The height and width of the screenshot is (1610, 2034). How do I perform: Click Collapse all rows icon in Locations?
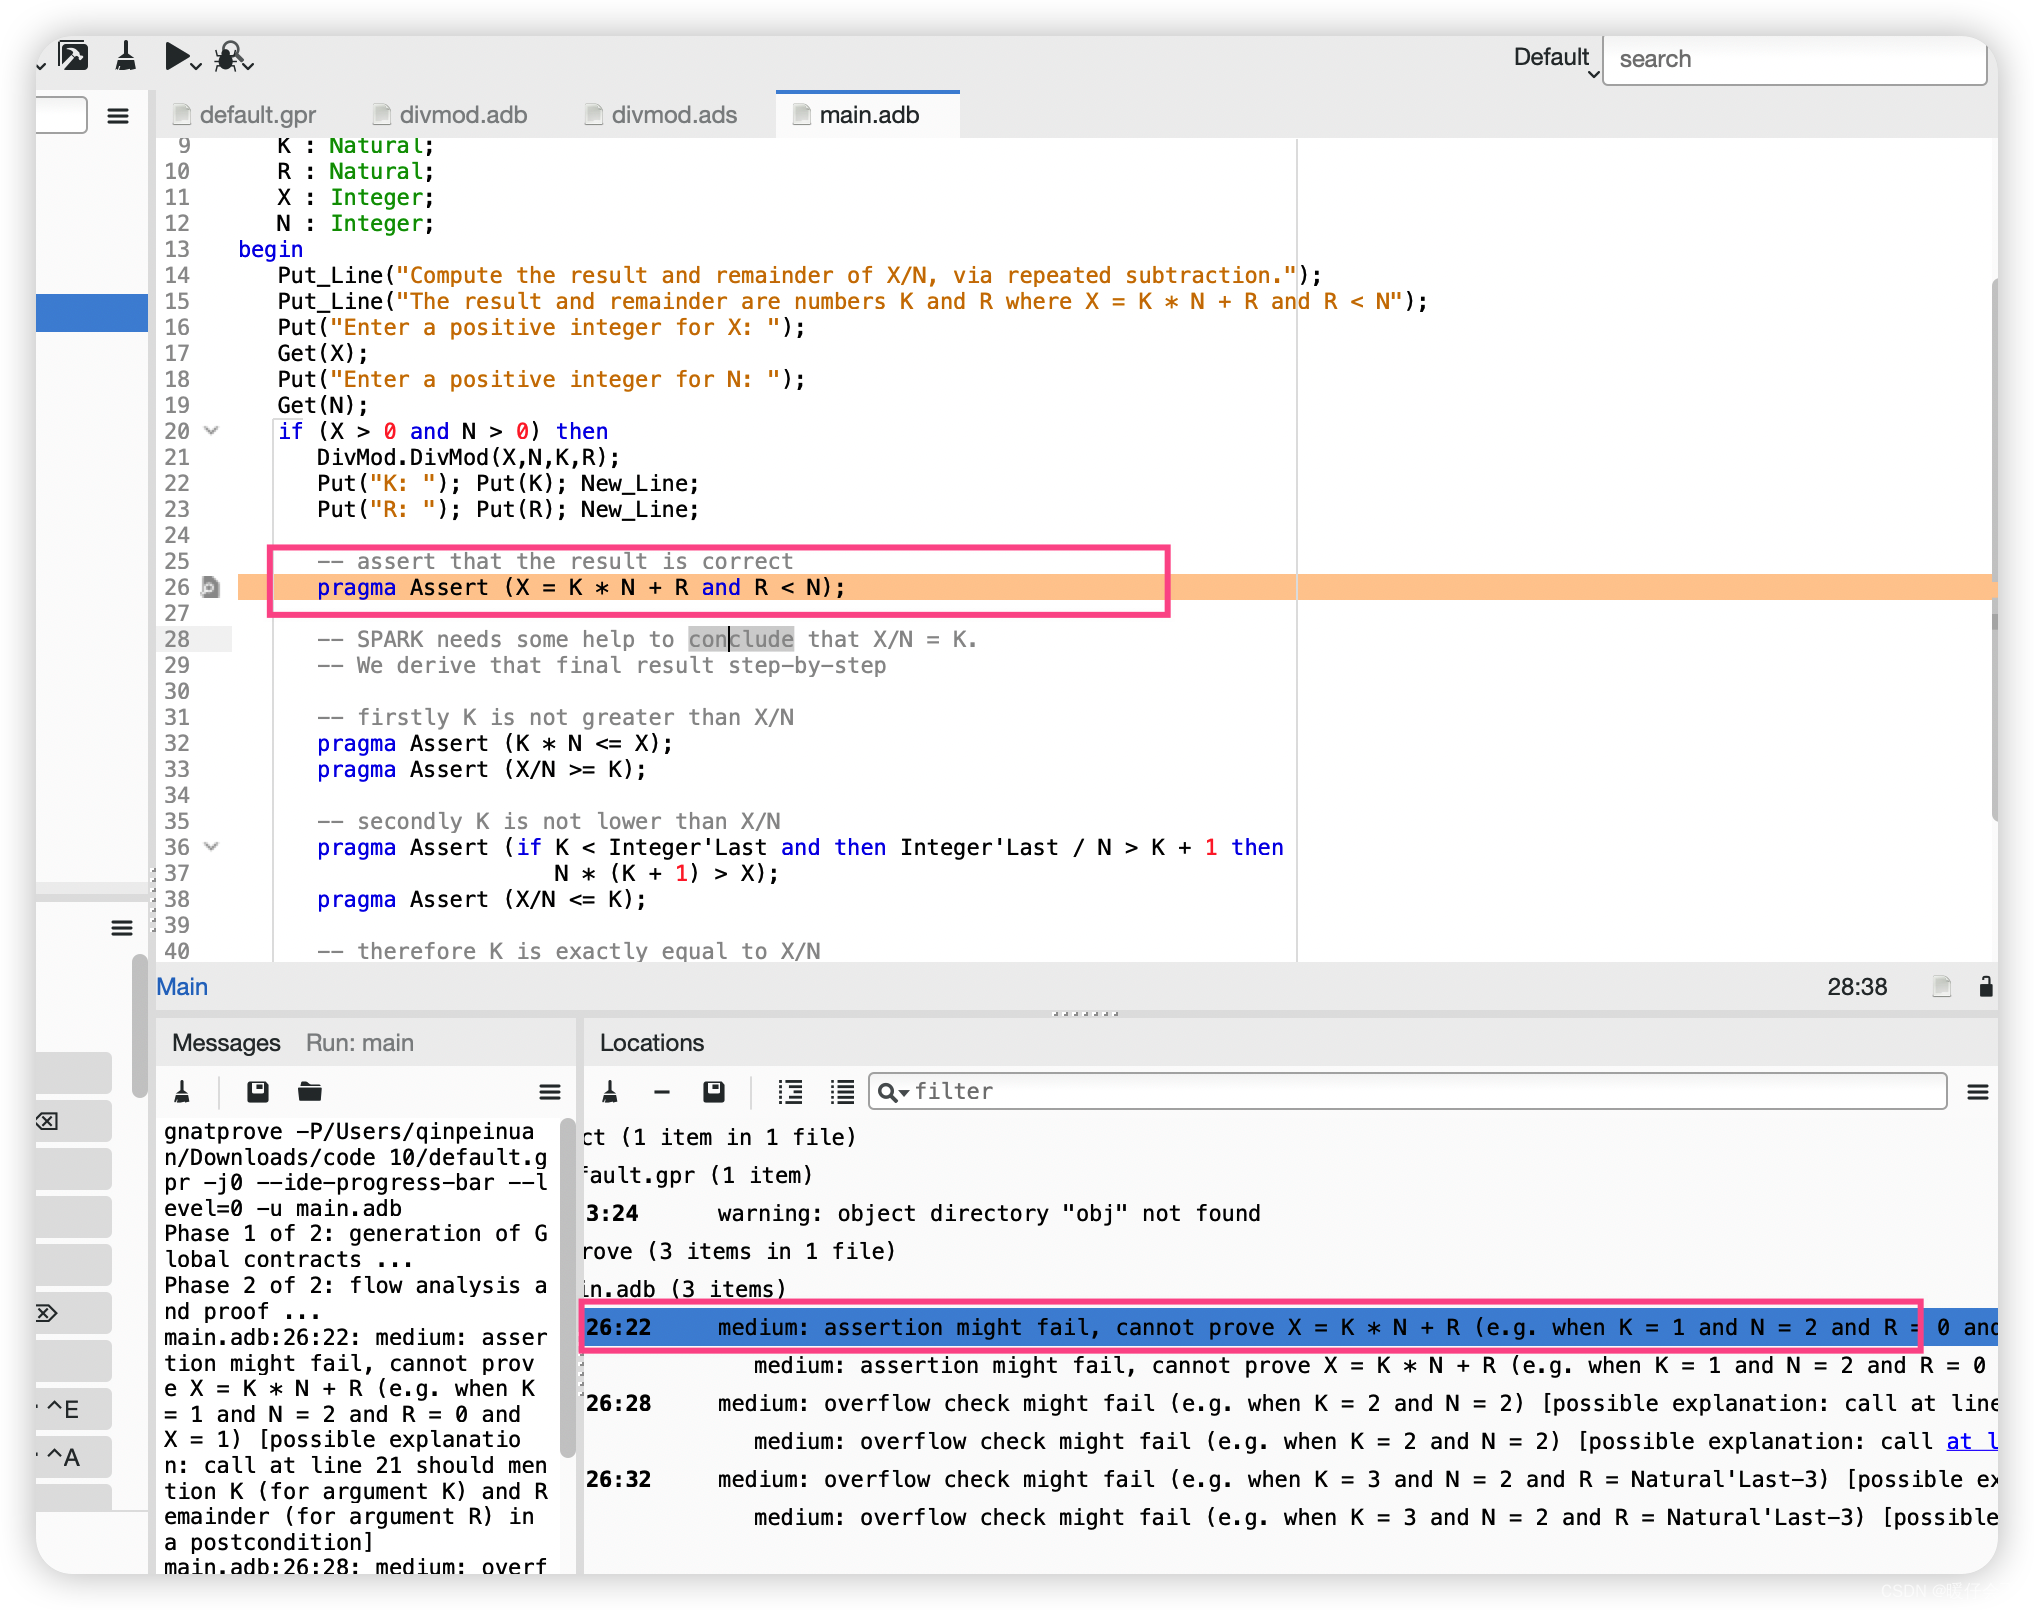842,1092
